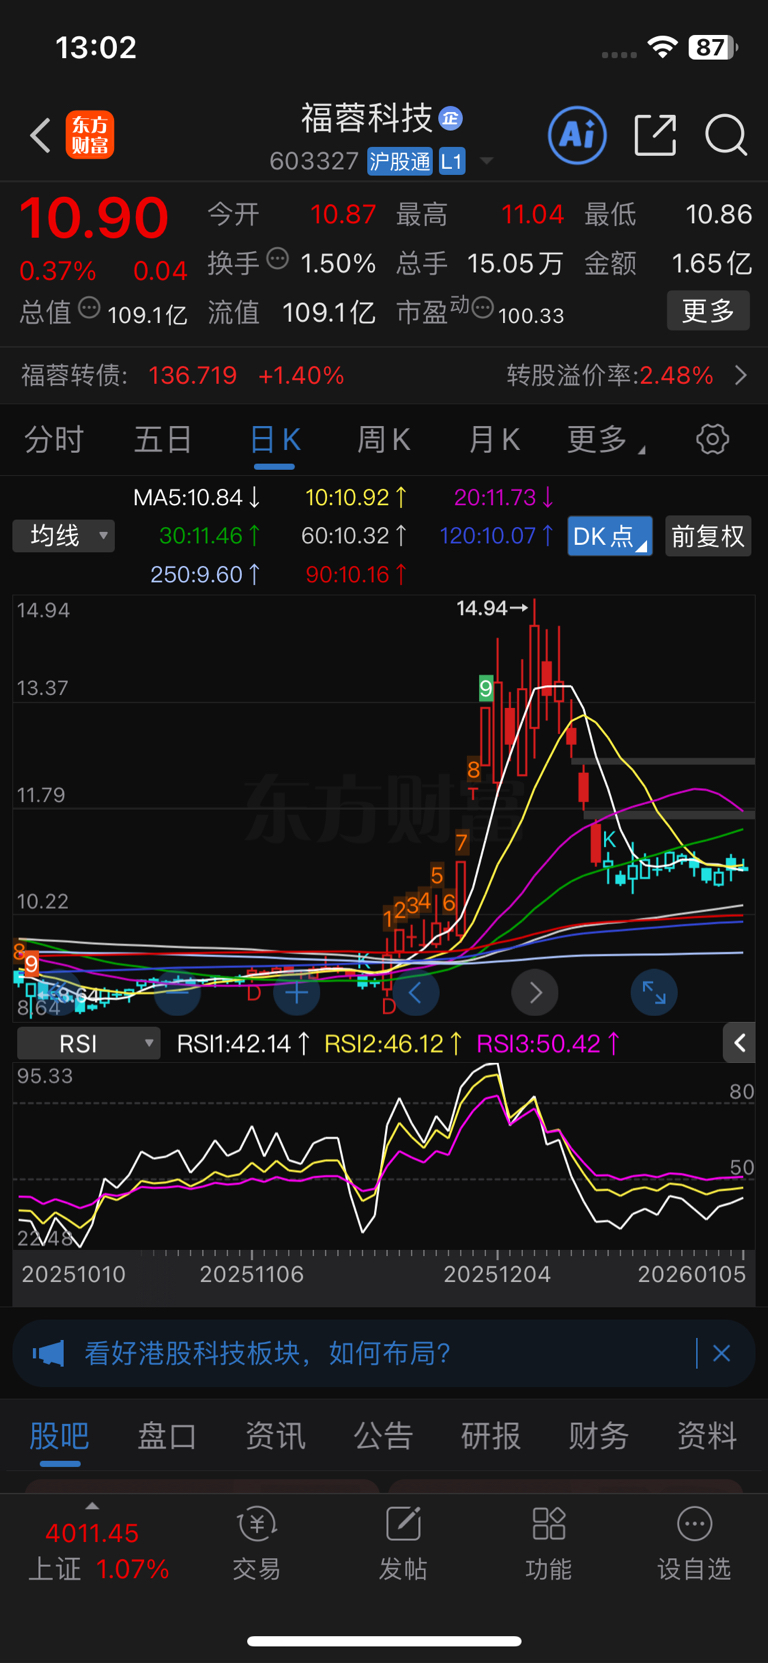Switch to 五日 chart tab

click(x=163, y=439)
